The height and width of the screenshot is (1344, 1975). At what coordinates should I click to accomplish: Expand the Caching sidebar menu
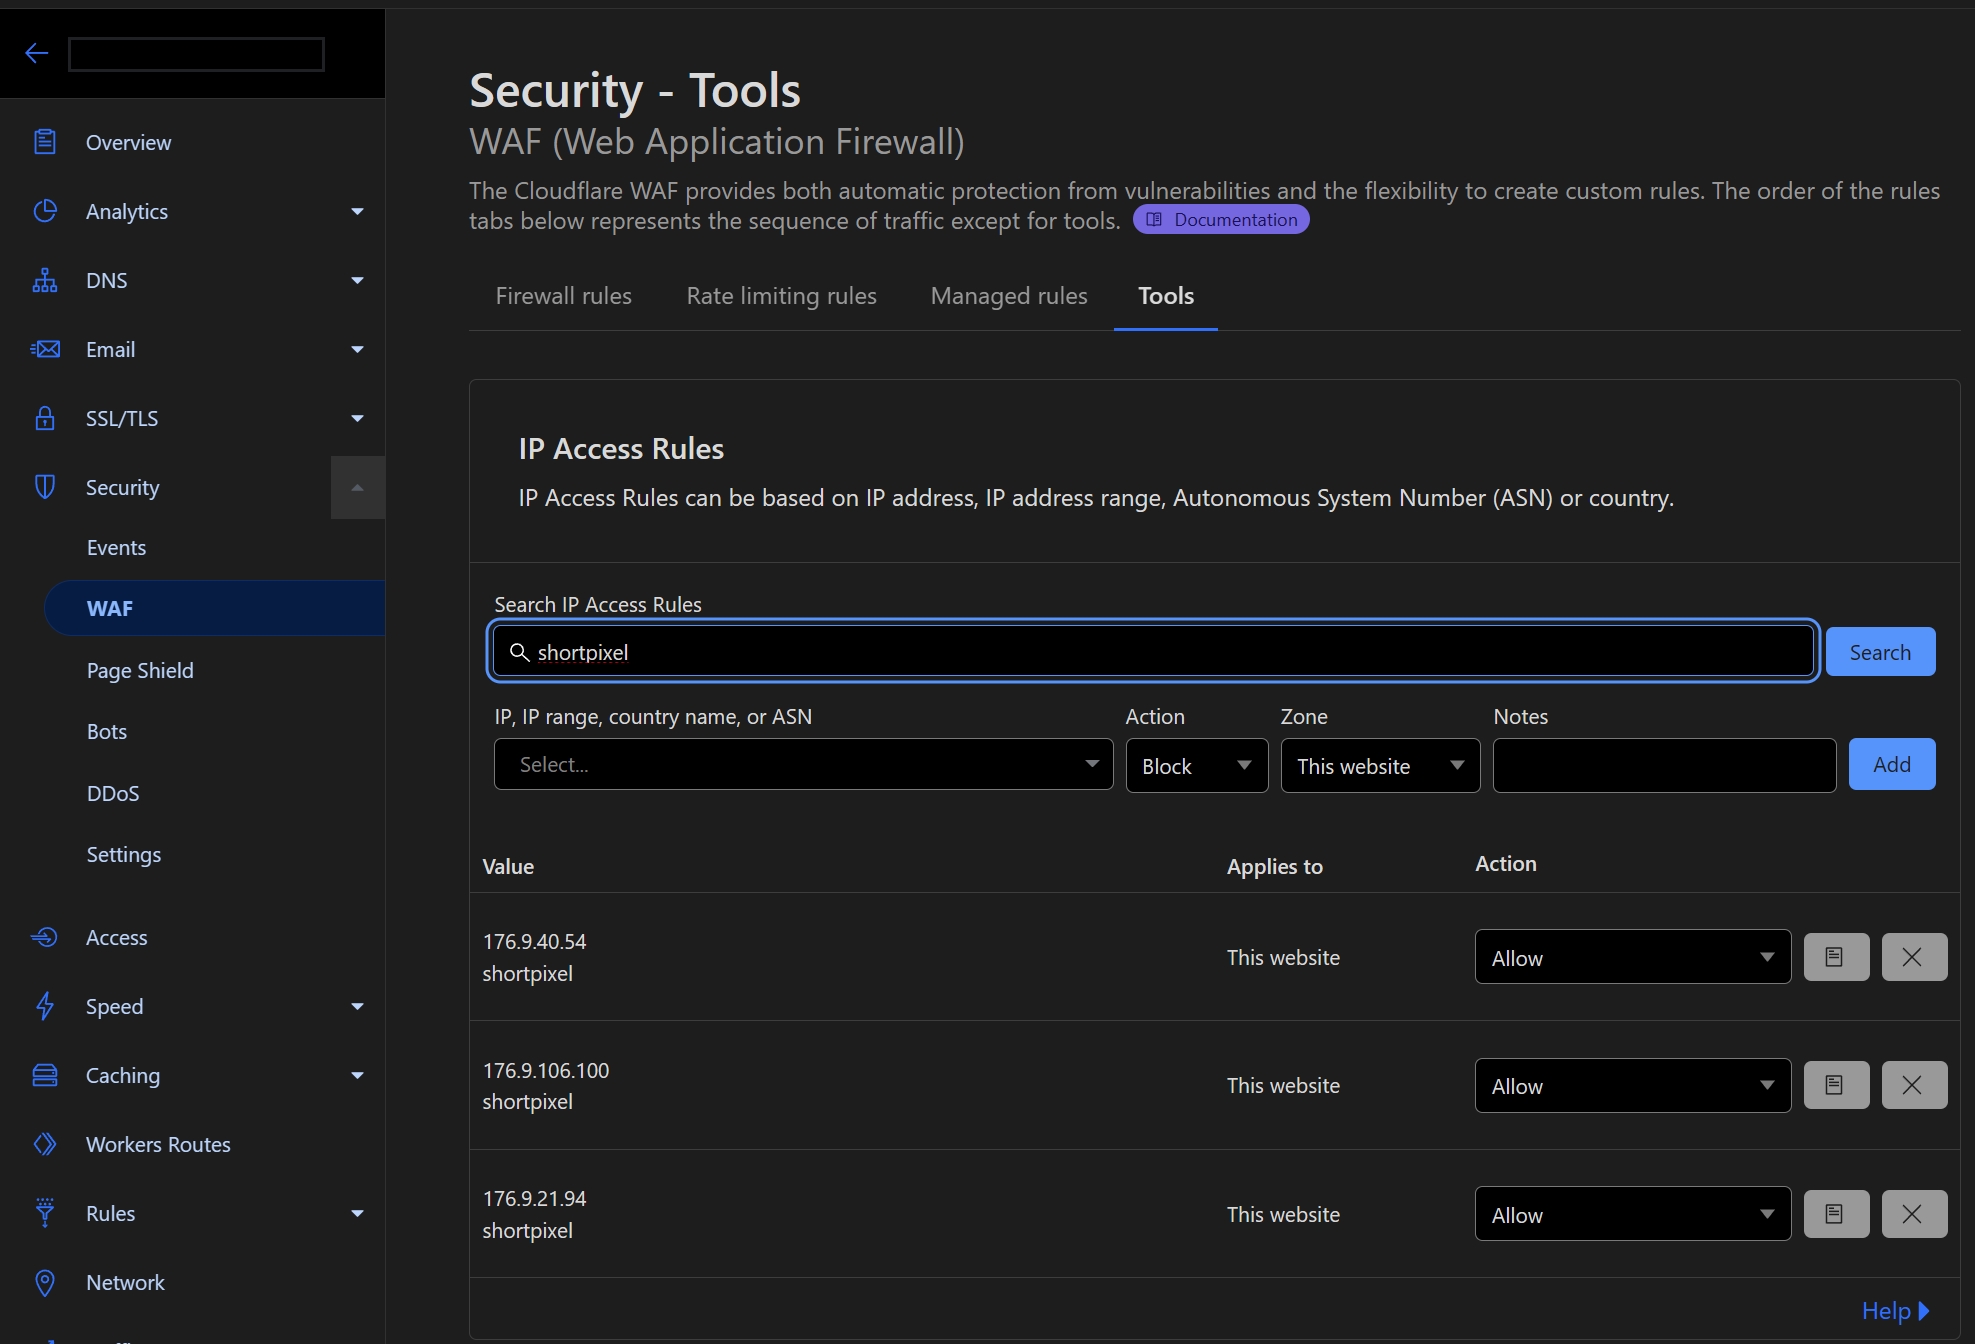point(357,1075)
